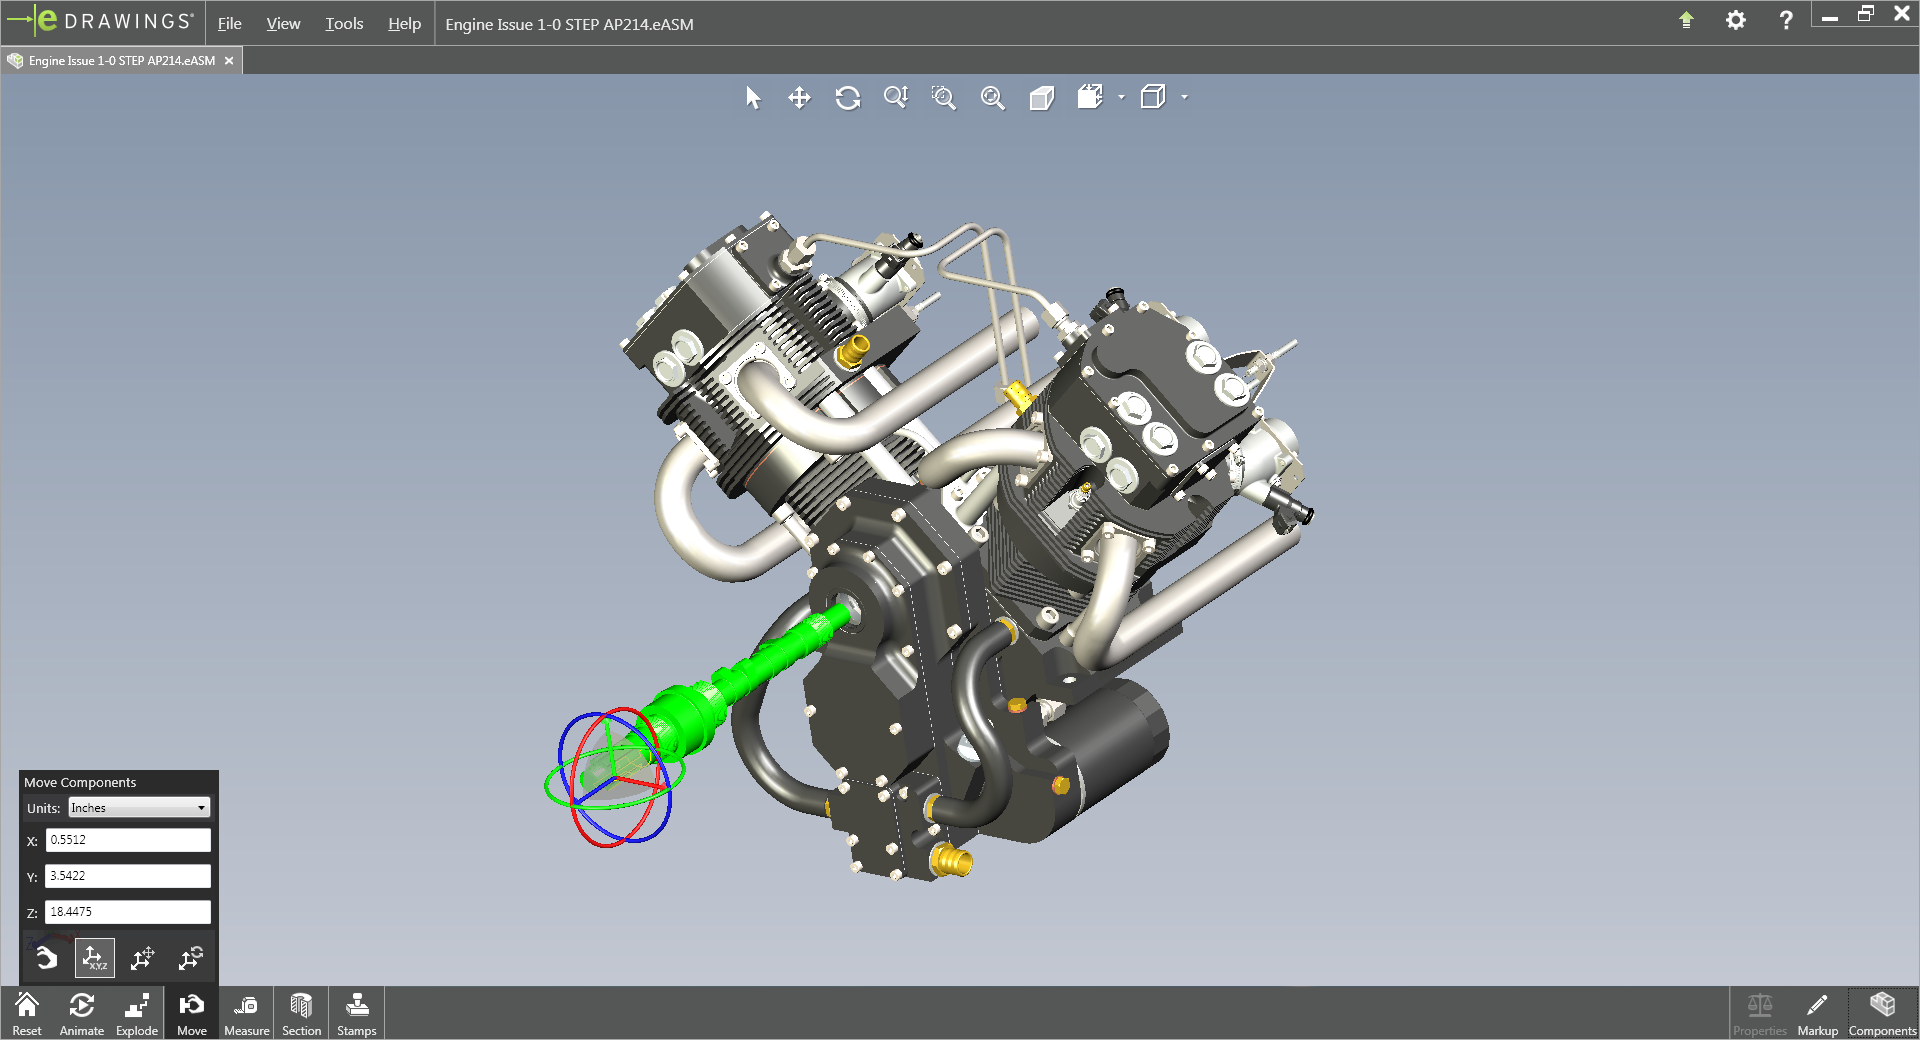The height and width of the screenshot is (1040, 1920).
Task: Open the View menu
Action: coord(283,24)
